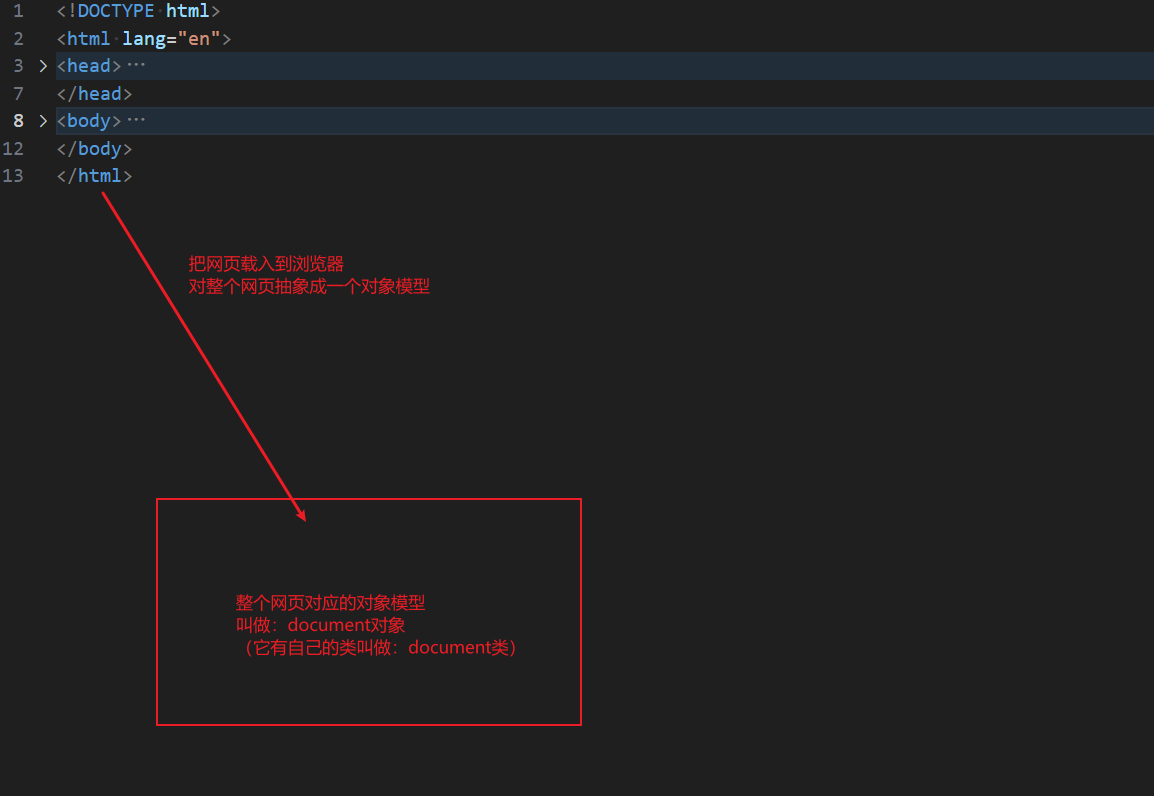Screen dimensions: 1154x796
Task: Click the folded ellipsis after <body>
Action: tap(136, 120)
